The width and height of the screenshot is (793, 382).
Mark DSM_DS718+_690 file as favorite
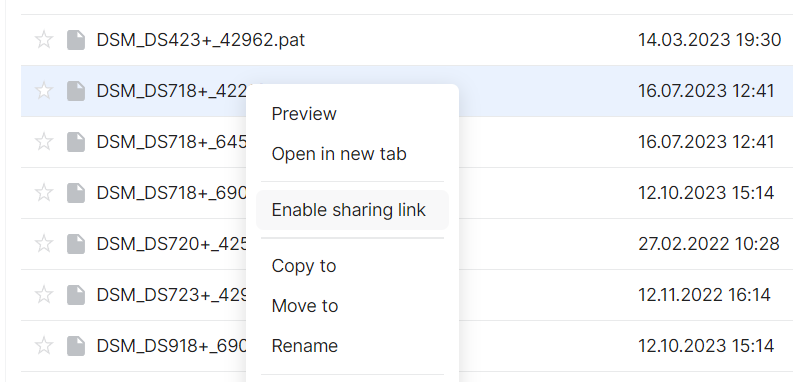44,193
